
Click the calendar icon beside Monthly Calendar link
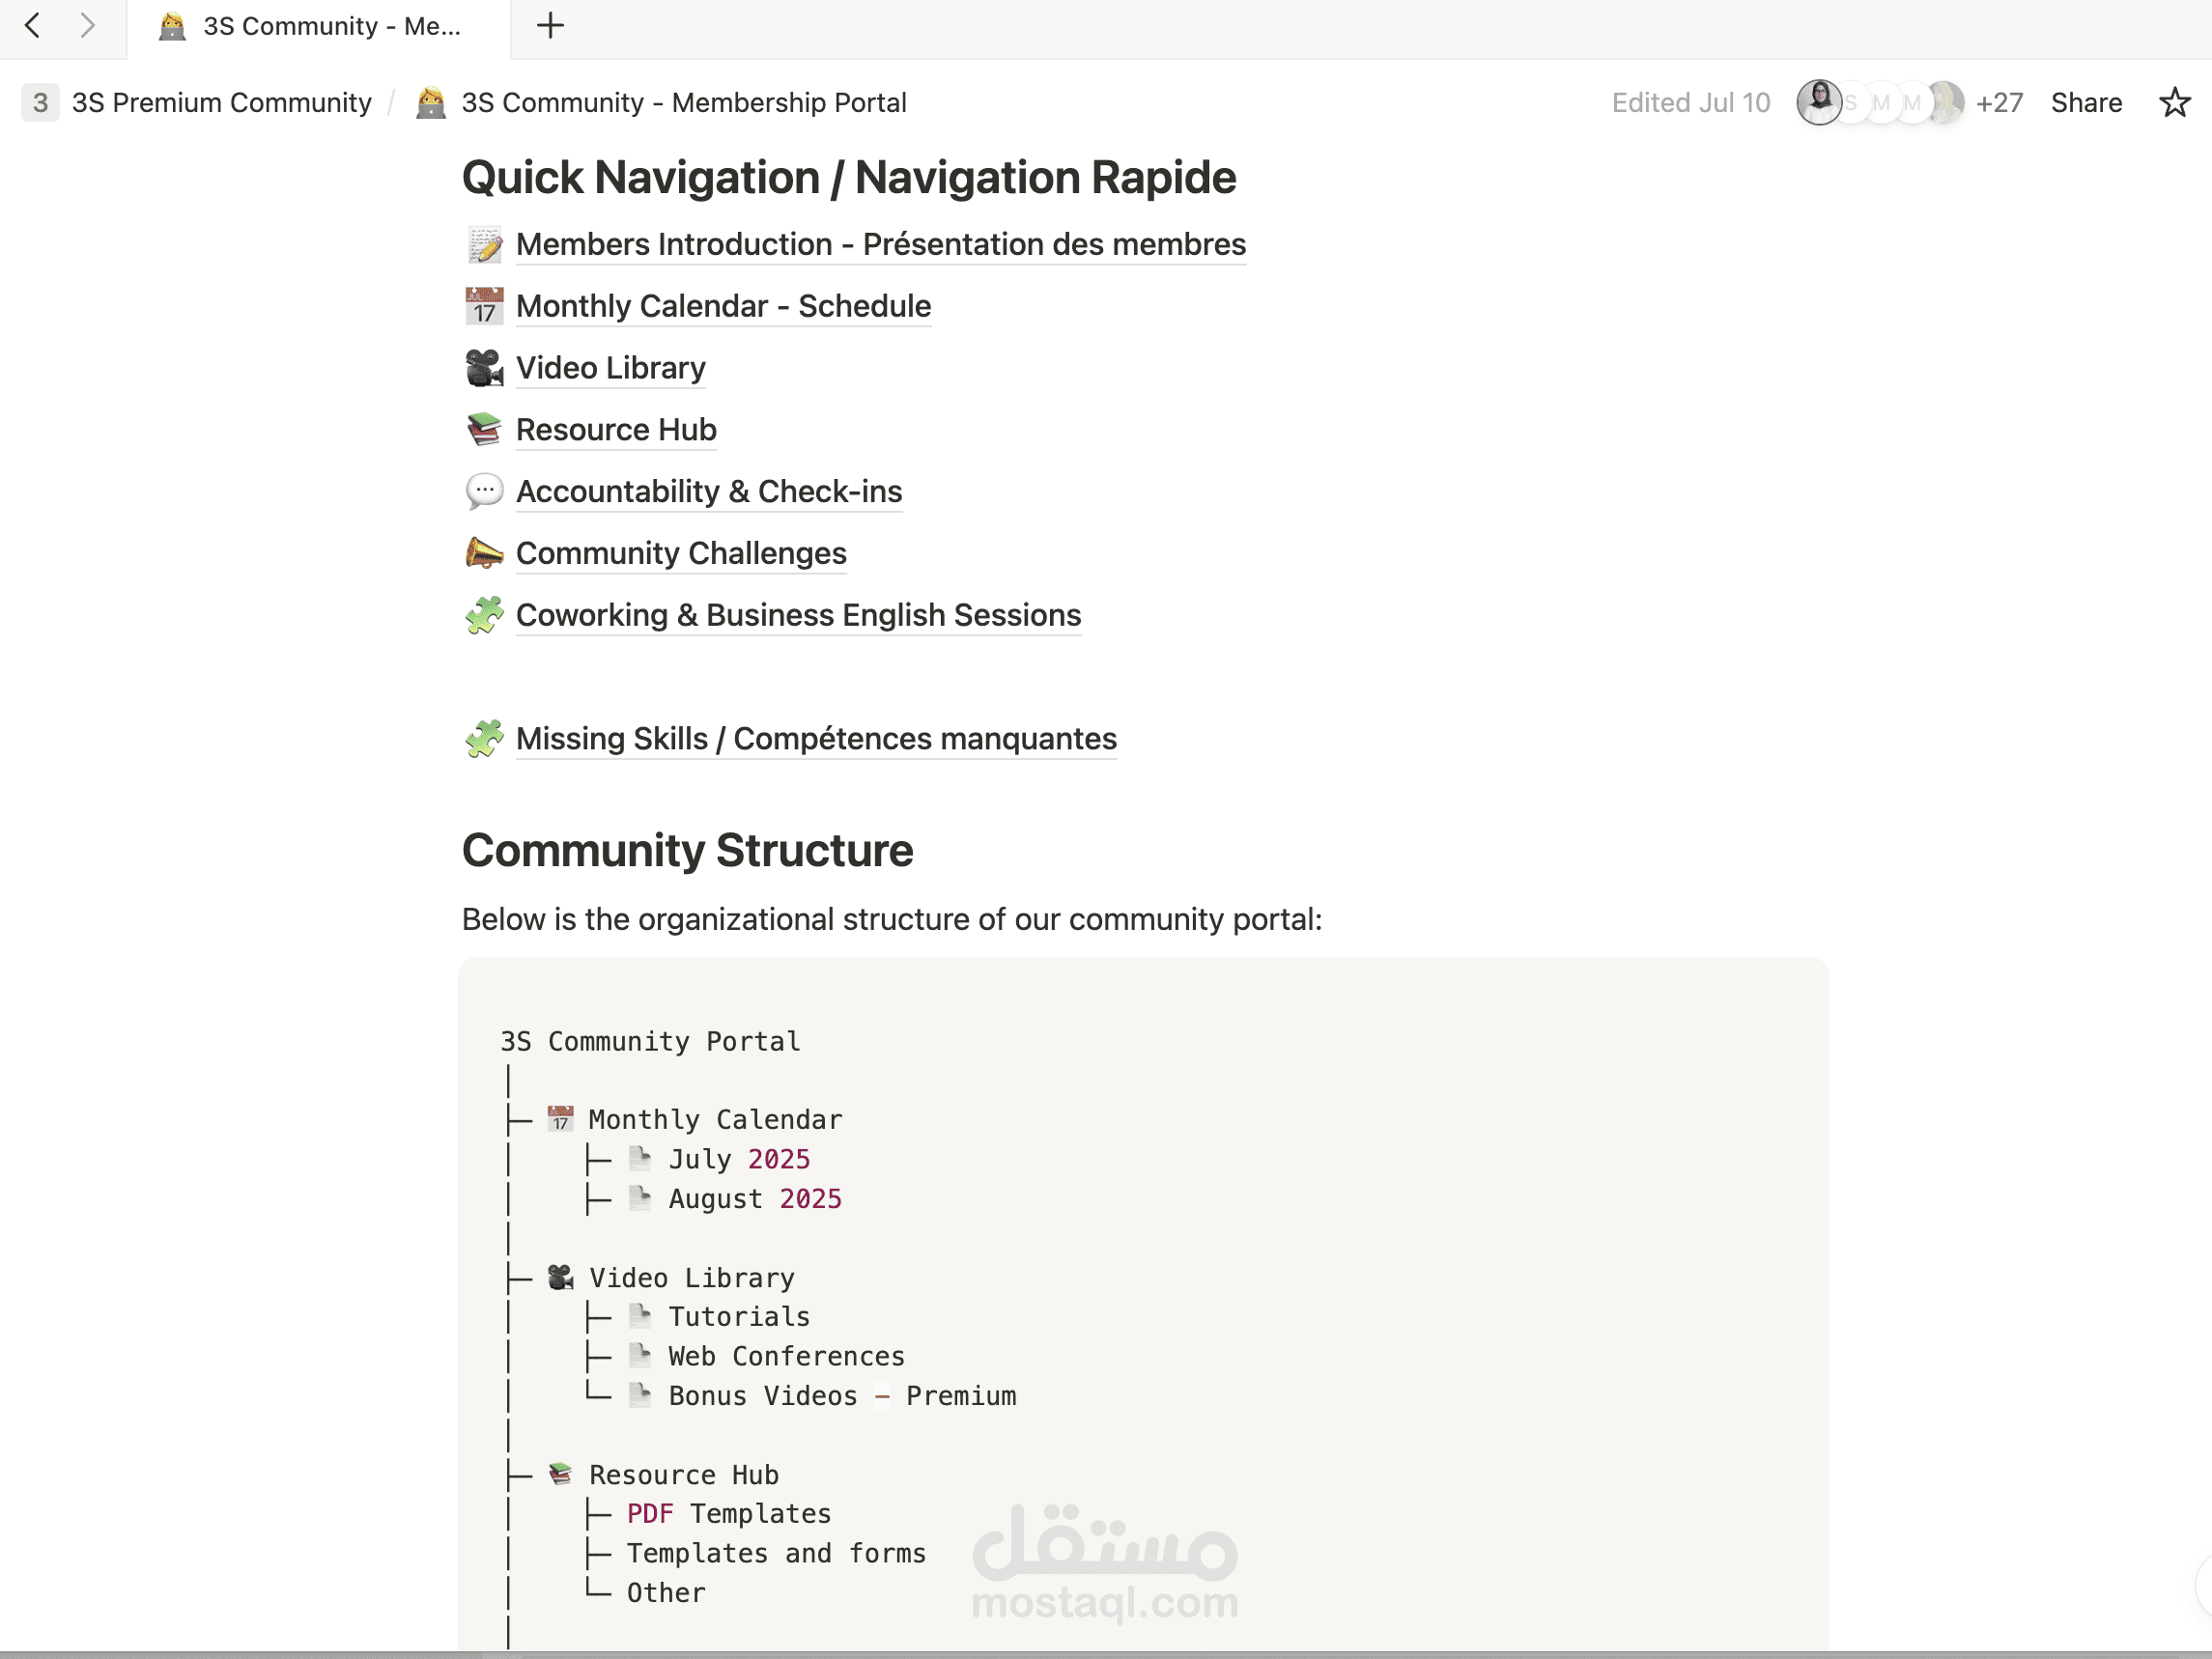tap(485, 307)
